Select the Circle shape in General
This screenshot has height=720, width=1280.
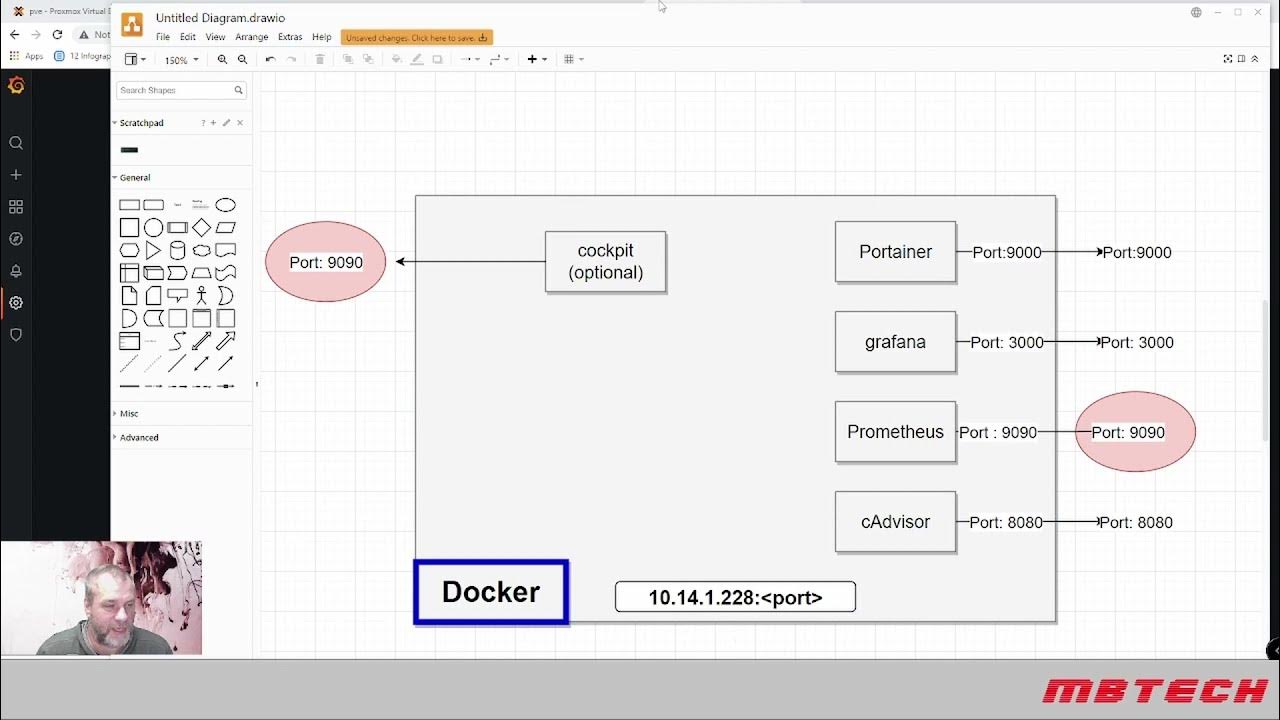pos(153,227)
